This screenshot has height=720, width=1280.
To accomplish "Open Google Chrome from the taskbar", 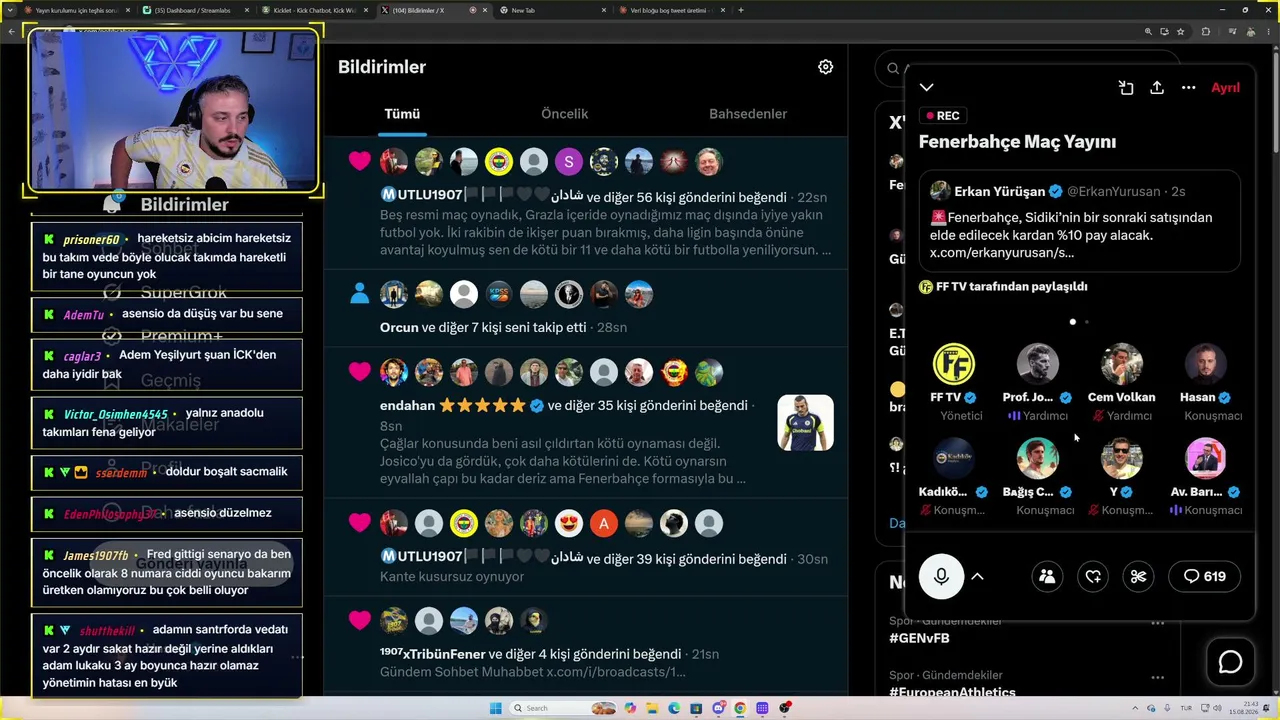I will point(740,708).
